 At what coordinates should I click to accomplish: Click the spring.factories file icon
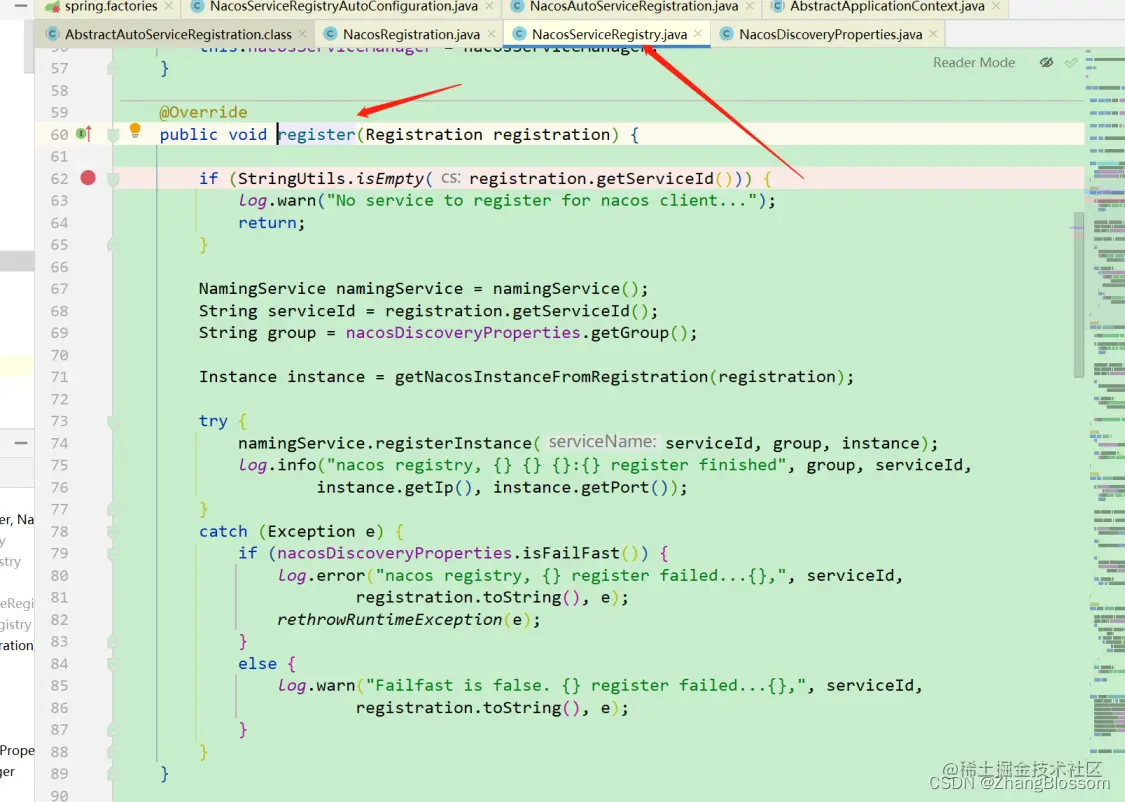click(x=52, y=6)
